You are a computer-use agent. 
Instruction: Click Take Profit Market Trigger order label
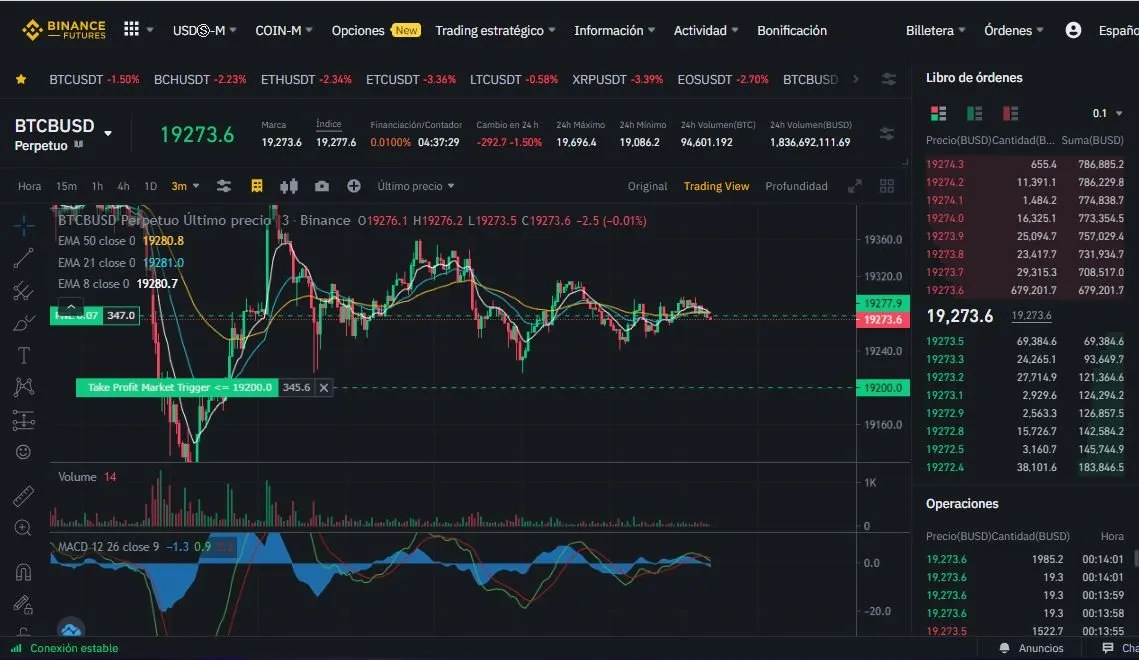pos(177,388)
